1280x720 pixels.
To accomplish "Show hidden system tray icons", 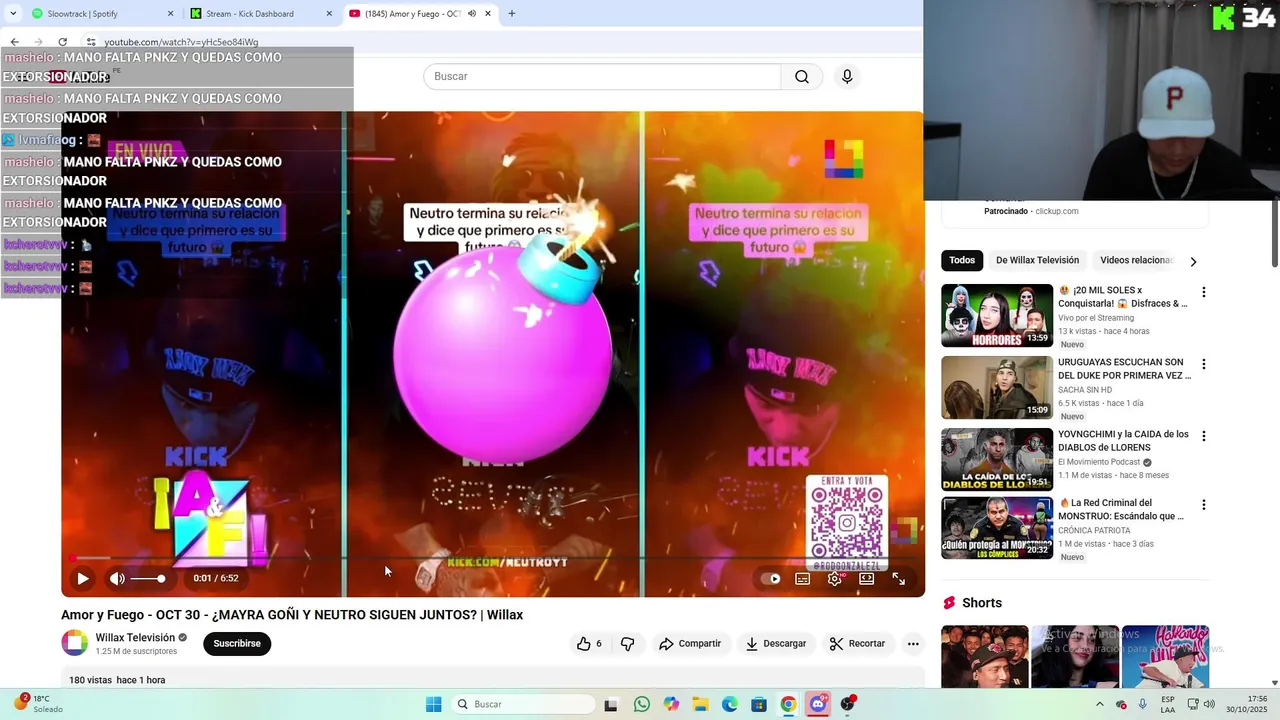I will tap(1099, 704).
